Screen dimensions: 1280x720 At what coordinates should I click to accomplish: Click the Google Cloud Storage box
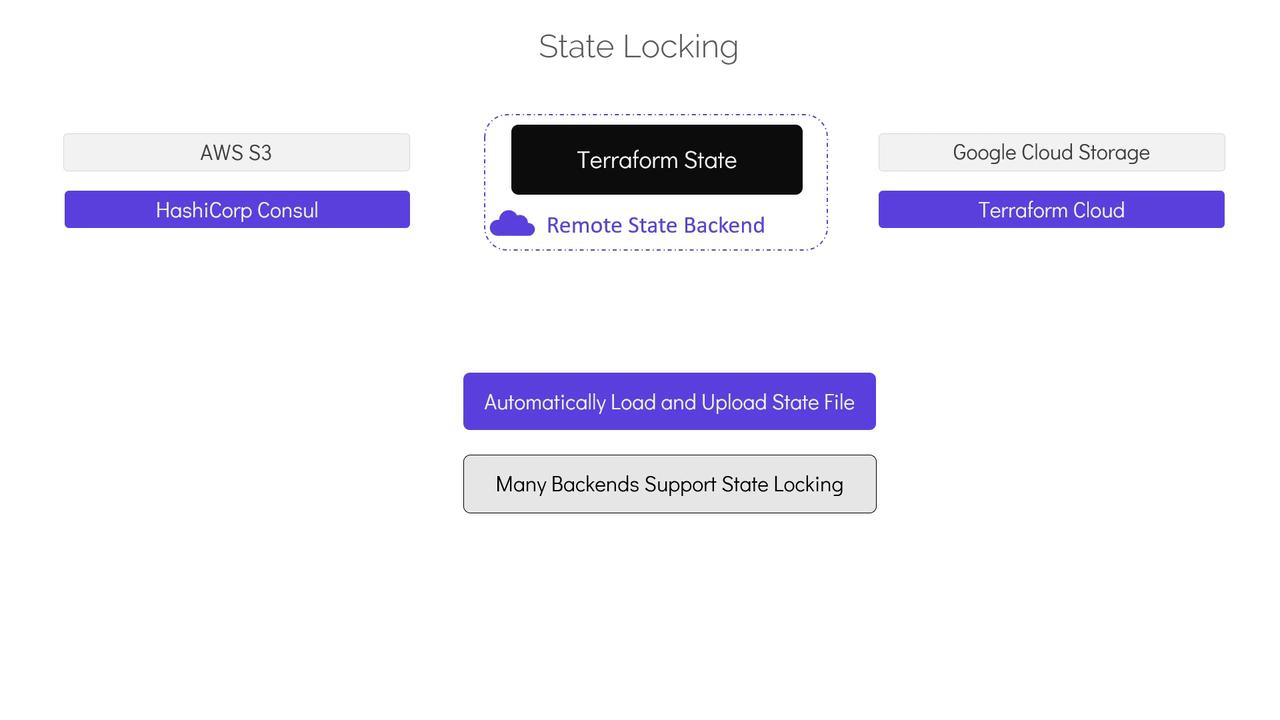tap(1051, 153)
